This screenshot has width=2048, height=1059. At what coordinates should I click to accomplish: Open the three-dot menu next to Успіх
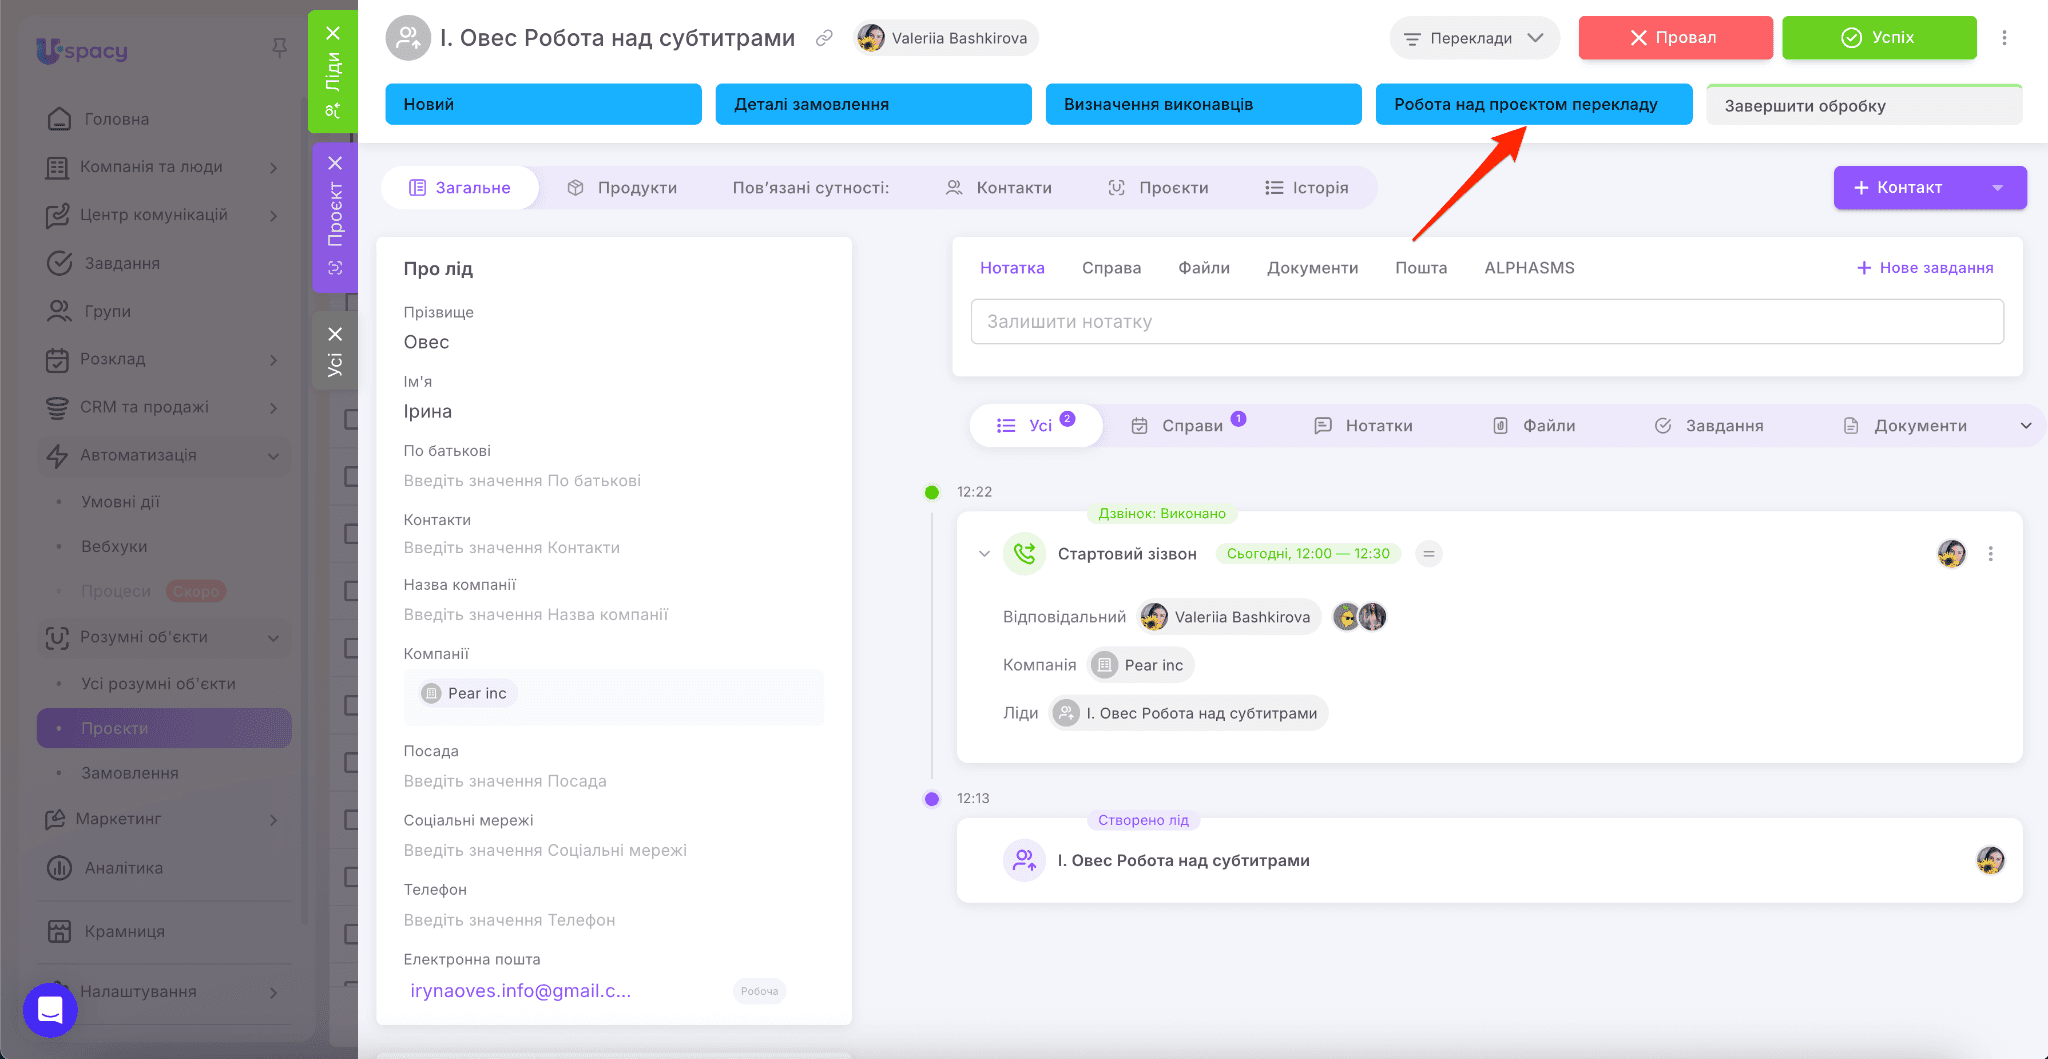[2004, 38]
